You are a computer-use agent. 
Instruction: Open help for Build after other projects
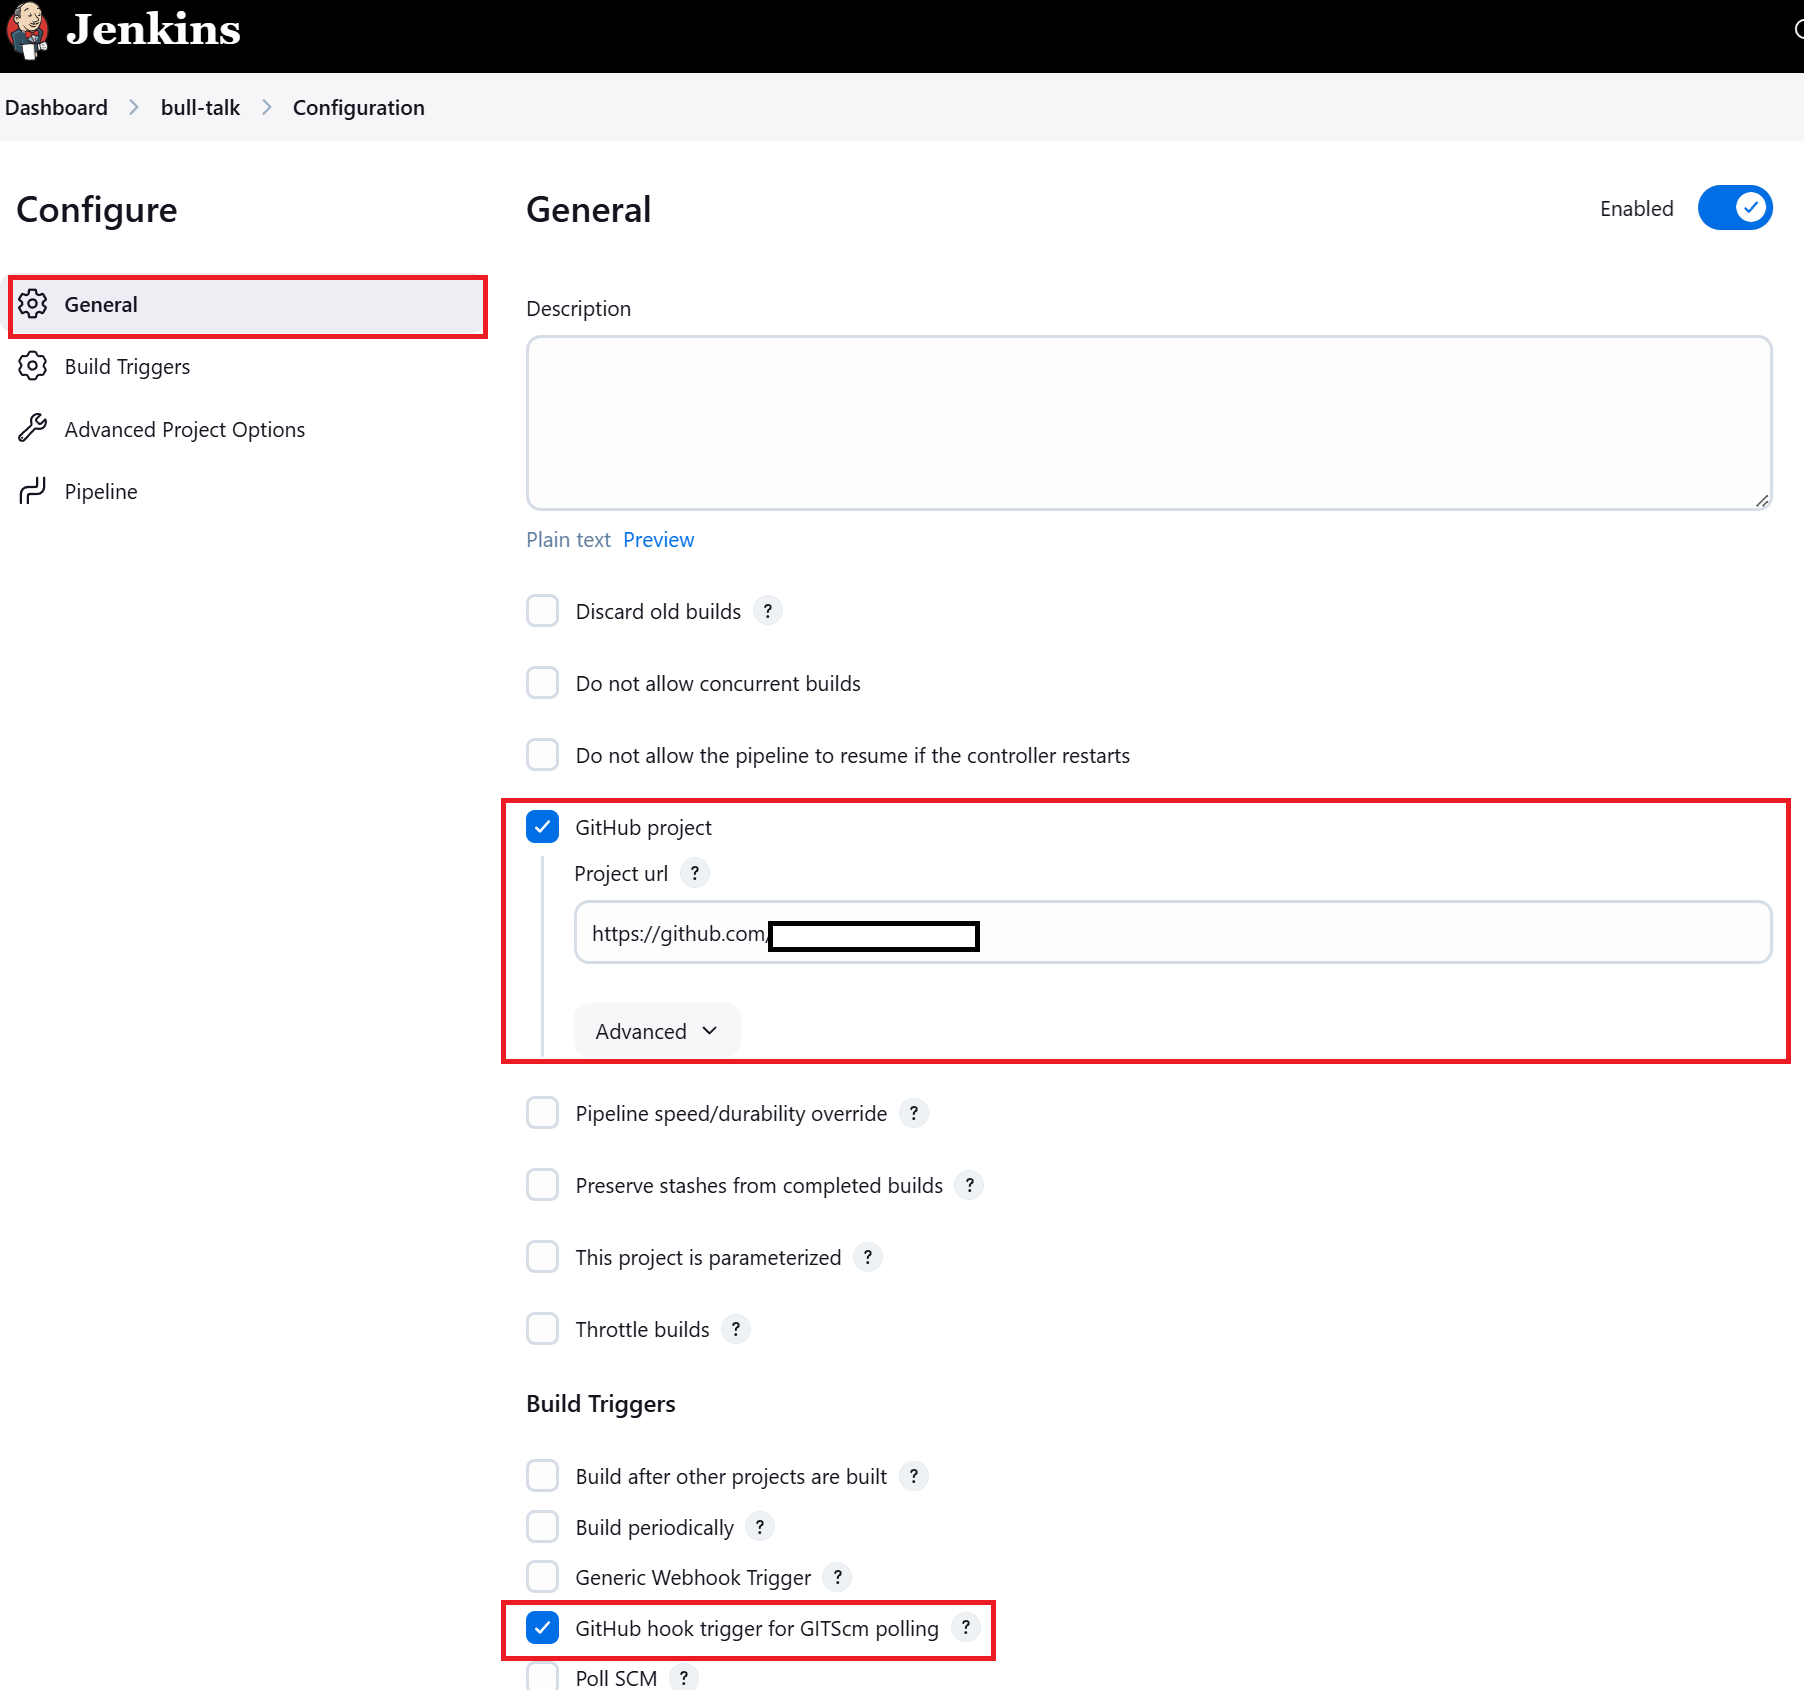click(x=913, y=1476)
